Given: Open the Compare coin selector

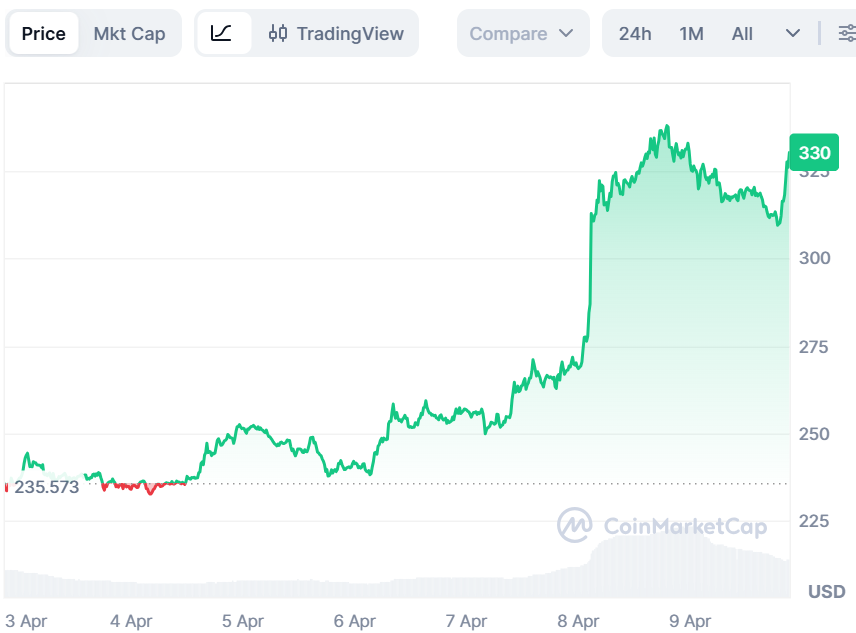Looking at the screenshot, I should pyautogui.click(x=522, y=33).
